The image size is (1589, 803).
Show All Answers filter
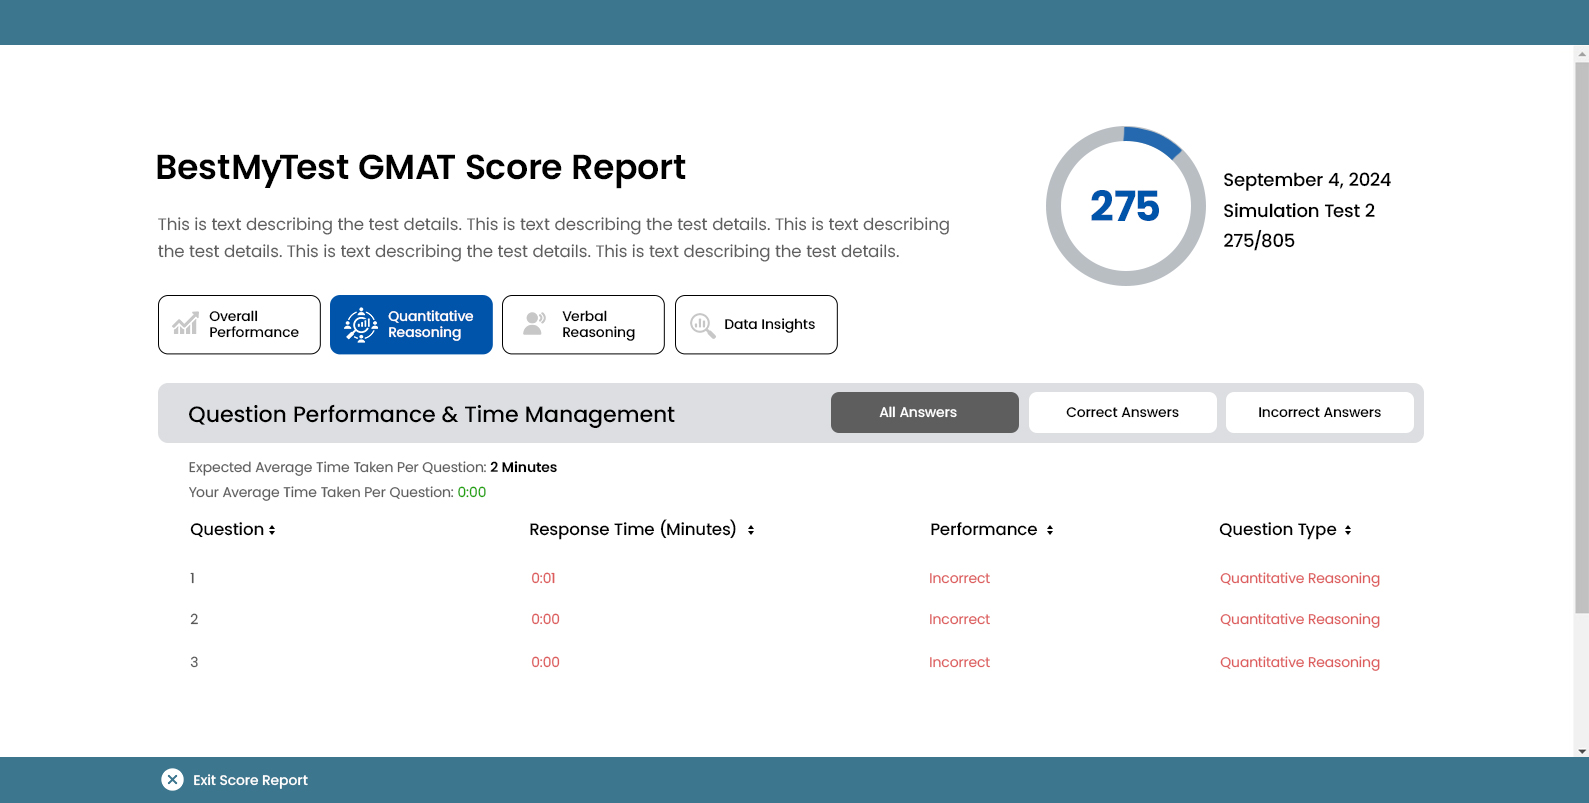coord(925,412)
